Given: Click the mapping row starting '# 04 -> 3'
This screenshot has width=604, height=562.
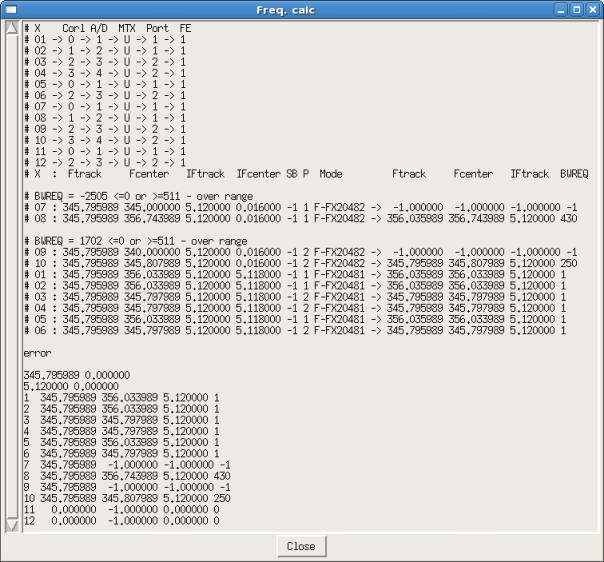Looking at the screenshot, I should point(105,73).
